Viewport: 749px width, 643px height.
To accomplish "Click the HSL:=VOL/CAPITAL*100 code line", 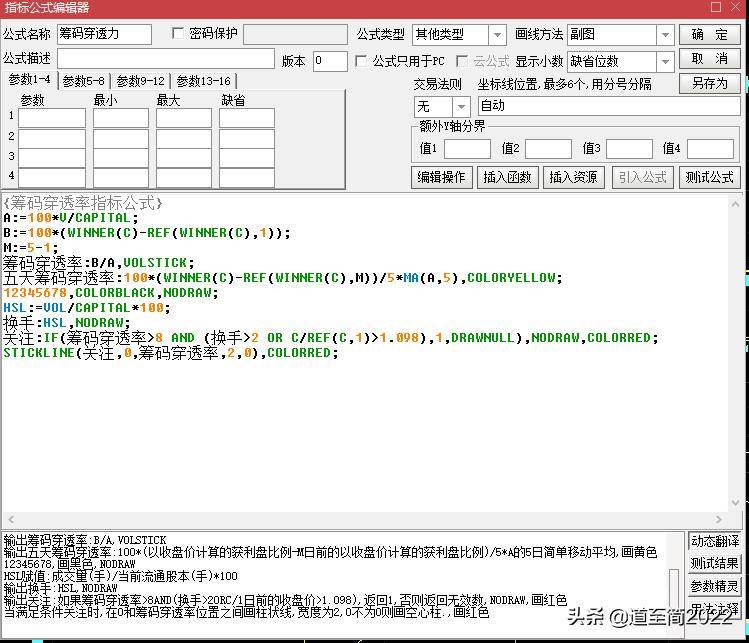I will coord(86,308).
